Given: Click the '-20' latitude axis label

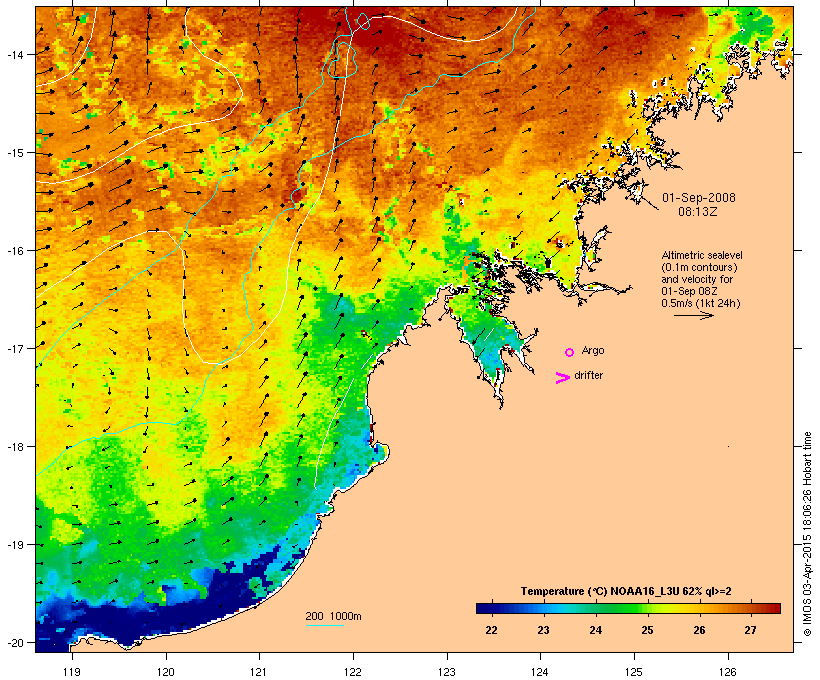Looking at the screenshot, I should tap(14, 642).
